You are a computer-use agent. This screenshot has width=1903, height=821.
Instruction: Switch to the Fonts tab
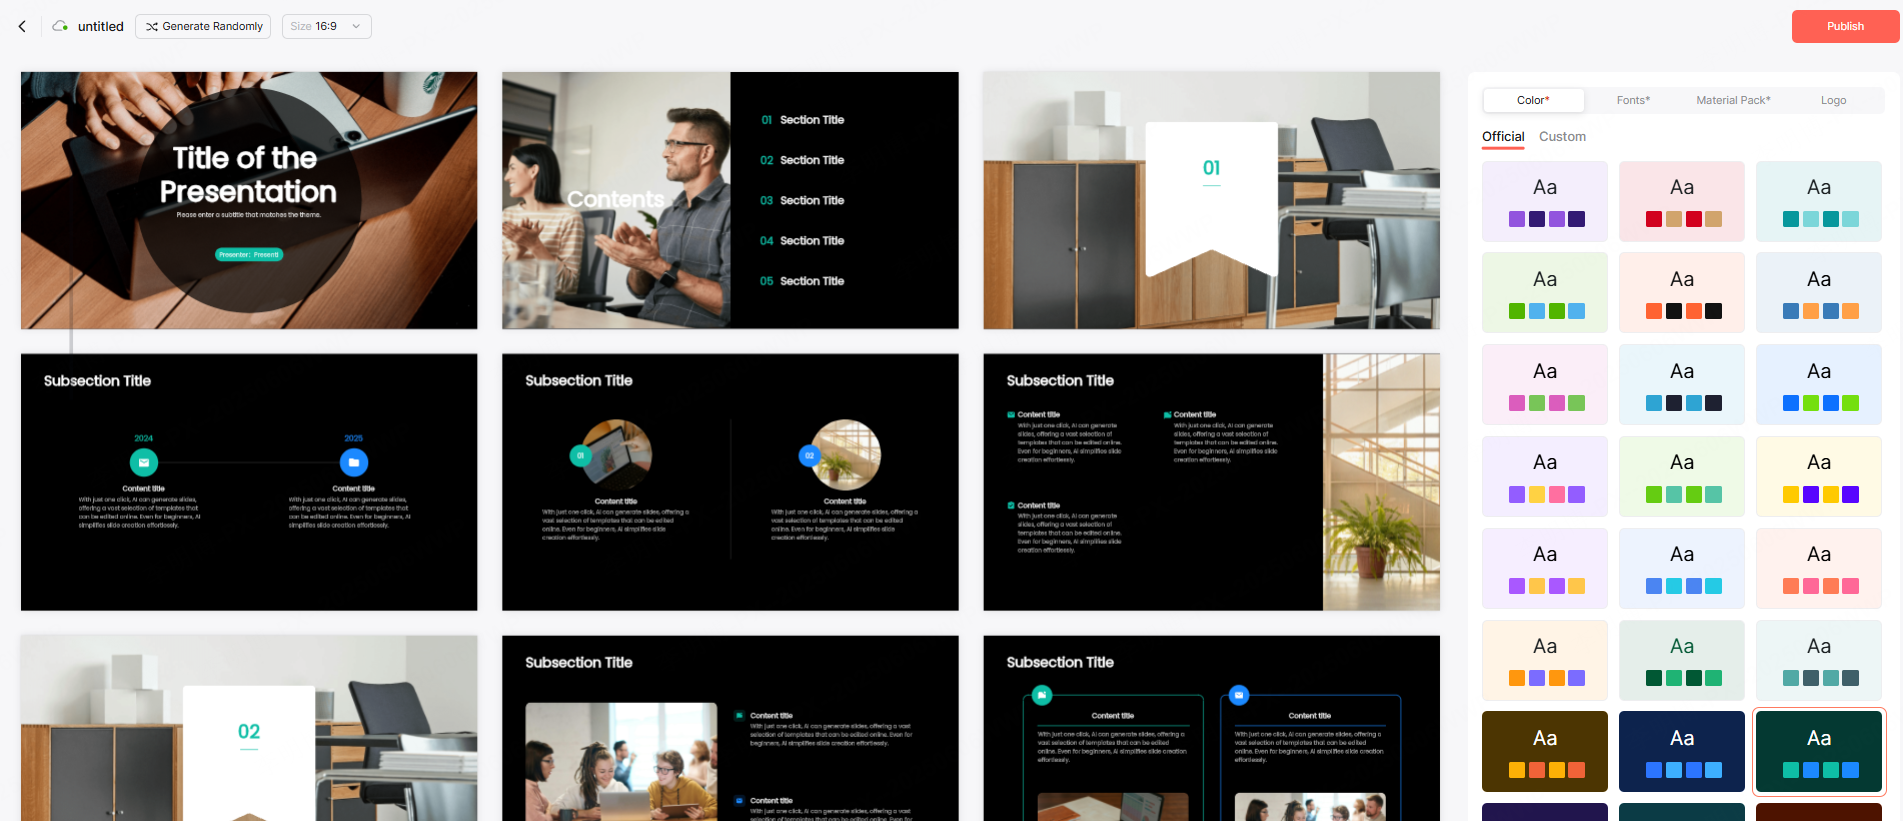[1633, 100]
